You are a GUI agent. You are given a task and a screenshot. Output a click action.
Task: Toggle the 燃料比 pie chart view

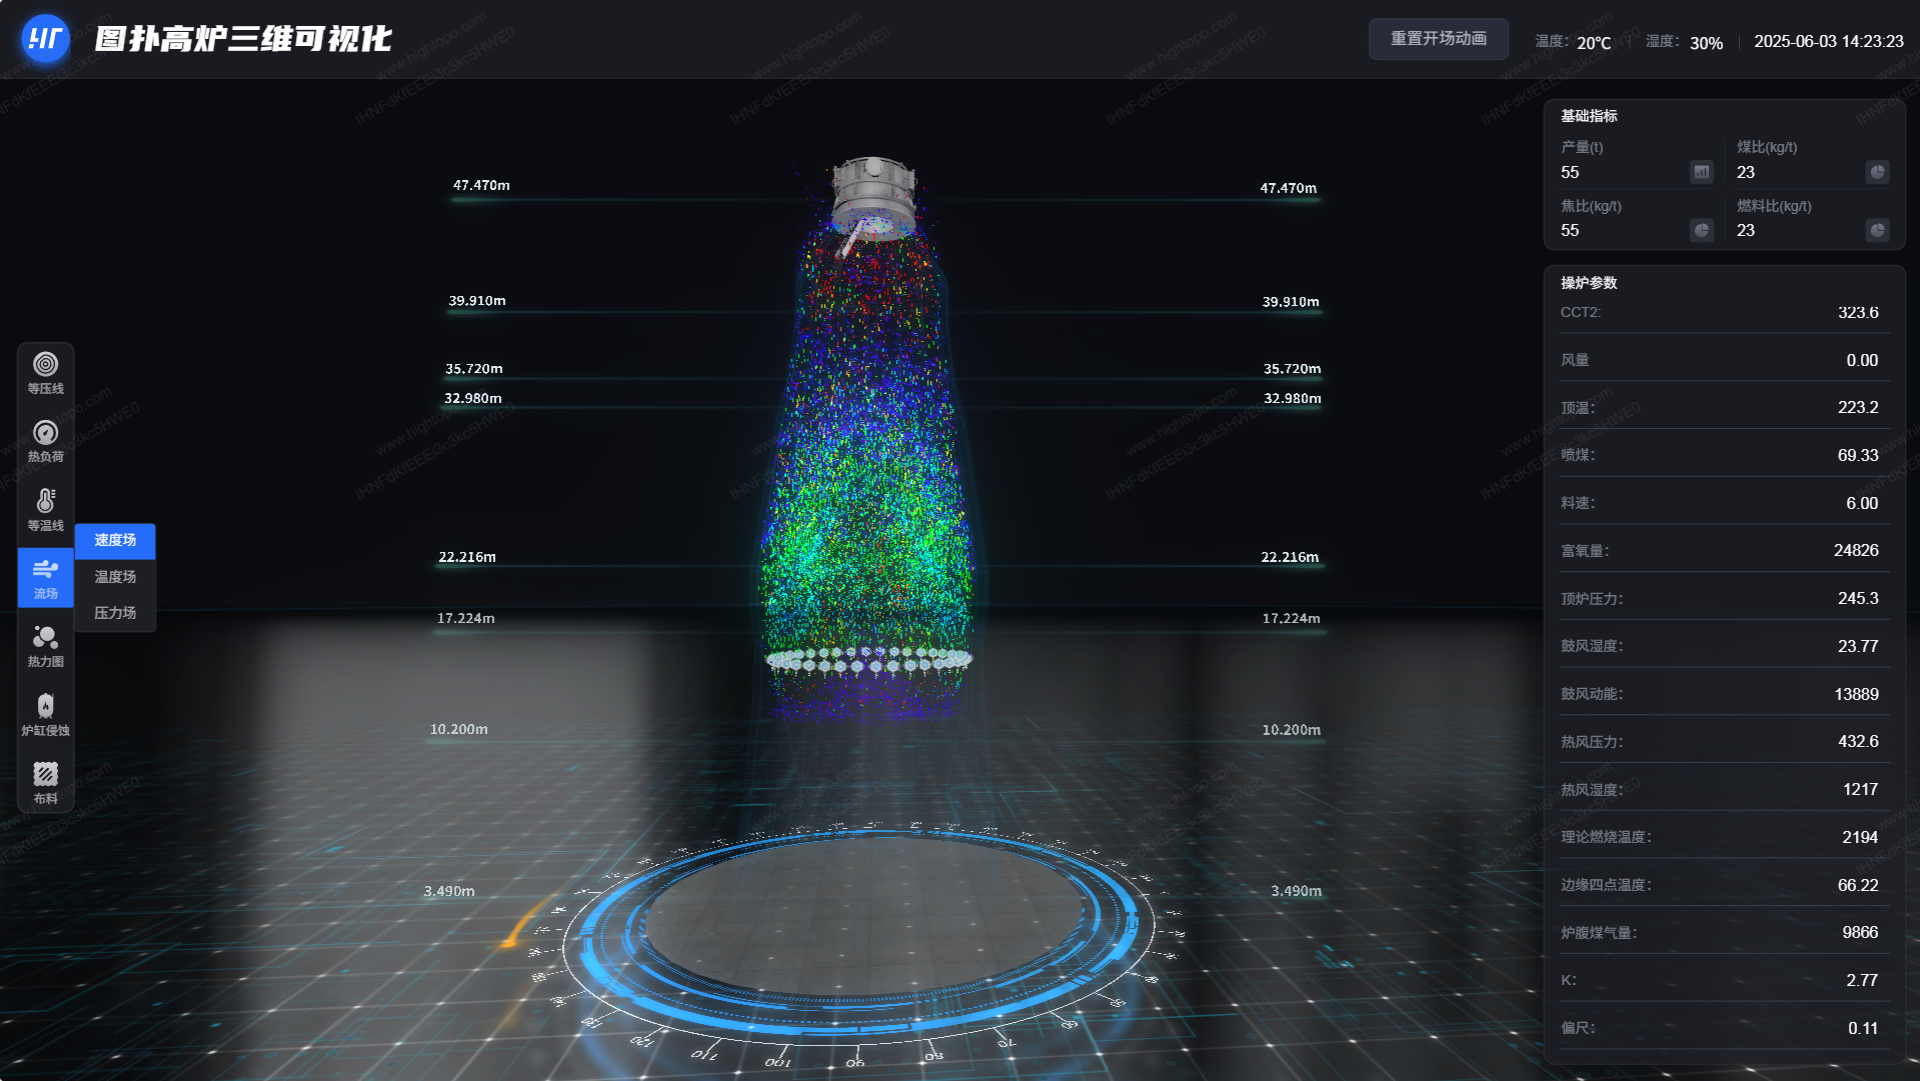click(x=1877, y=230)
